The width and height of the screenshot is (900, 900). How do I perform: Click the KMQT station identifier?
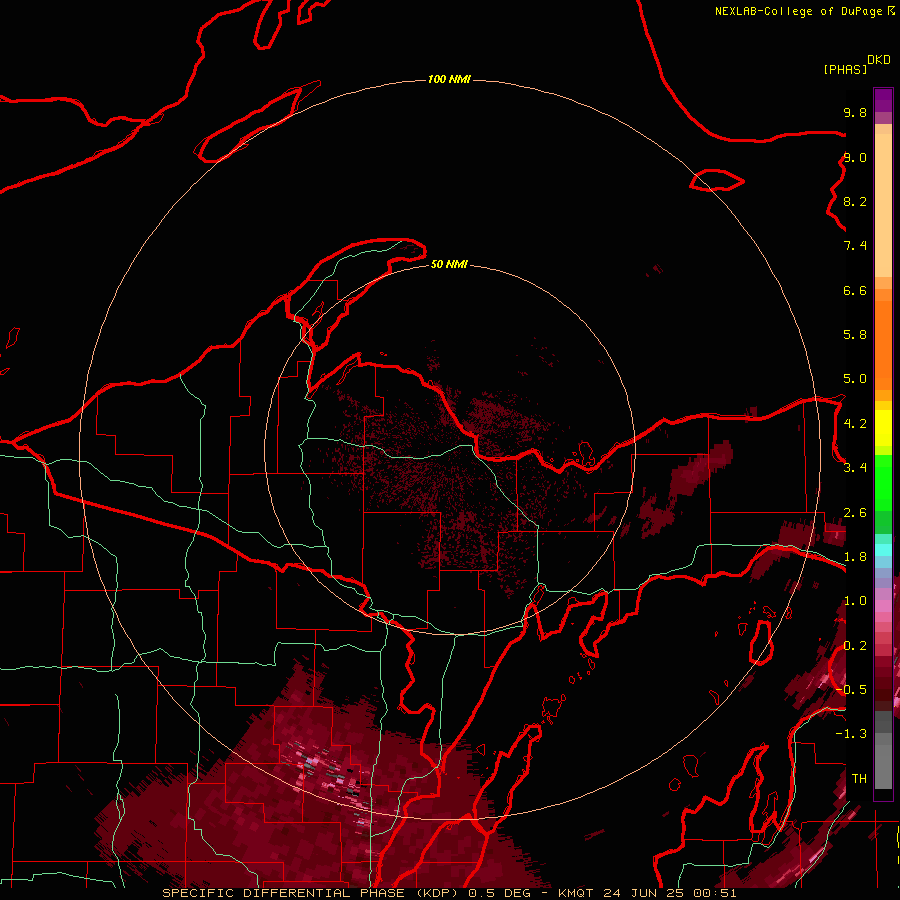[578, 893]
